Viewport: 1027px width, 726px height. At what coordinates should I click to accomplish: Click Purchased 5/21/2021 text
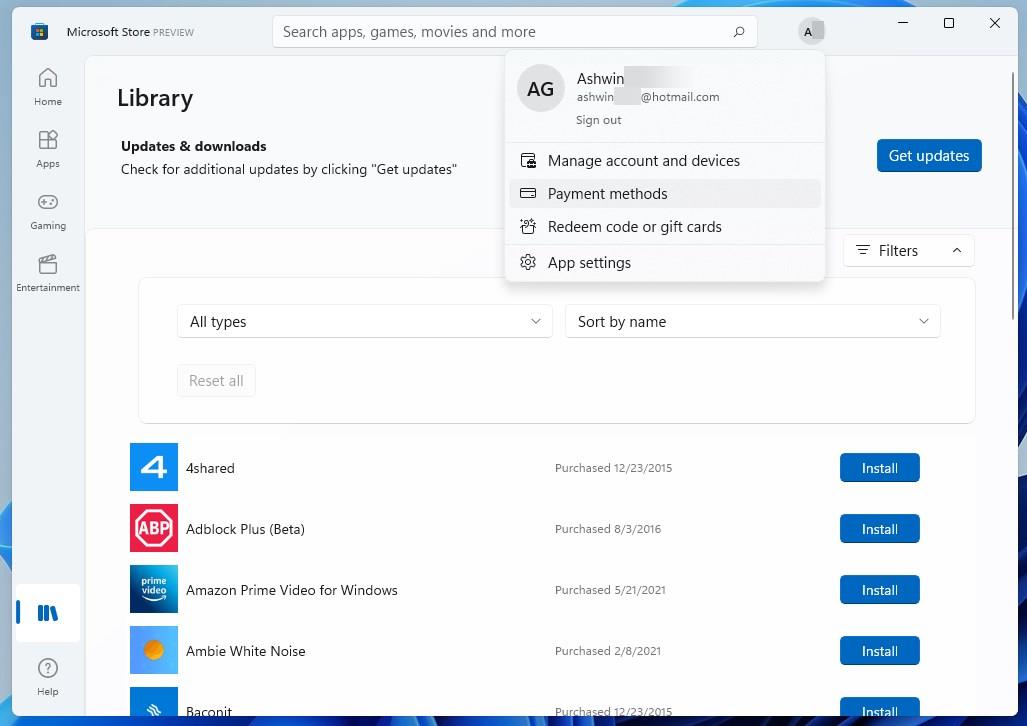pyautogui.click(x=610, y=590)
